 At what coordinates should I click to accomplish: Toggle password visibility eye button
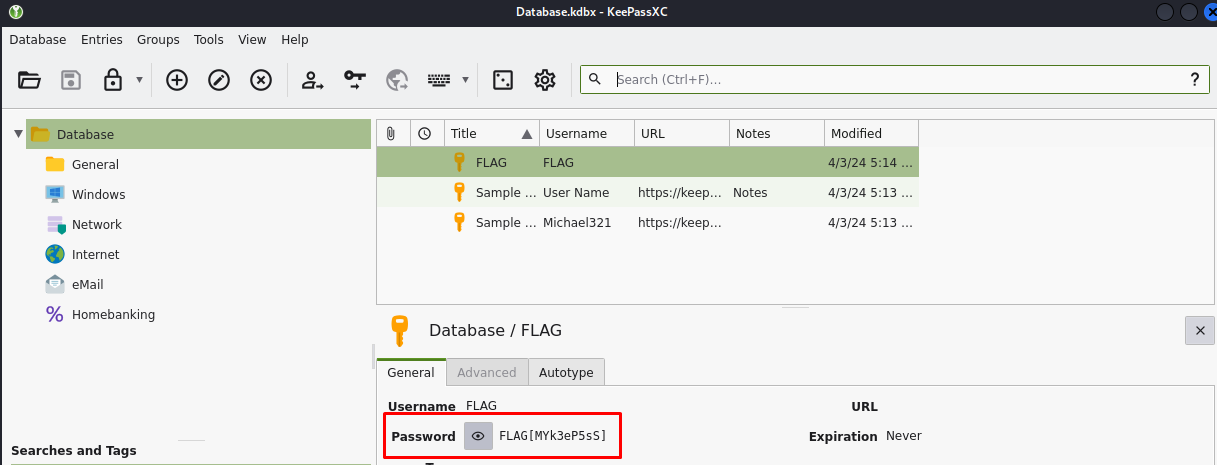(478, 436)
